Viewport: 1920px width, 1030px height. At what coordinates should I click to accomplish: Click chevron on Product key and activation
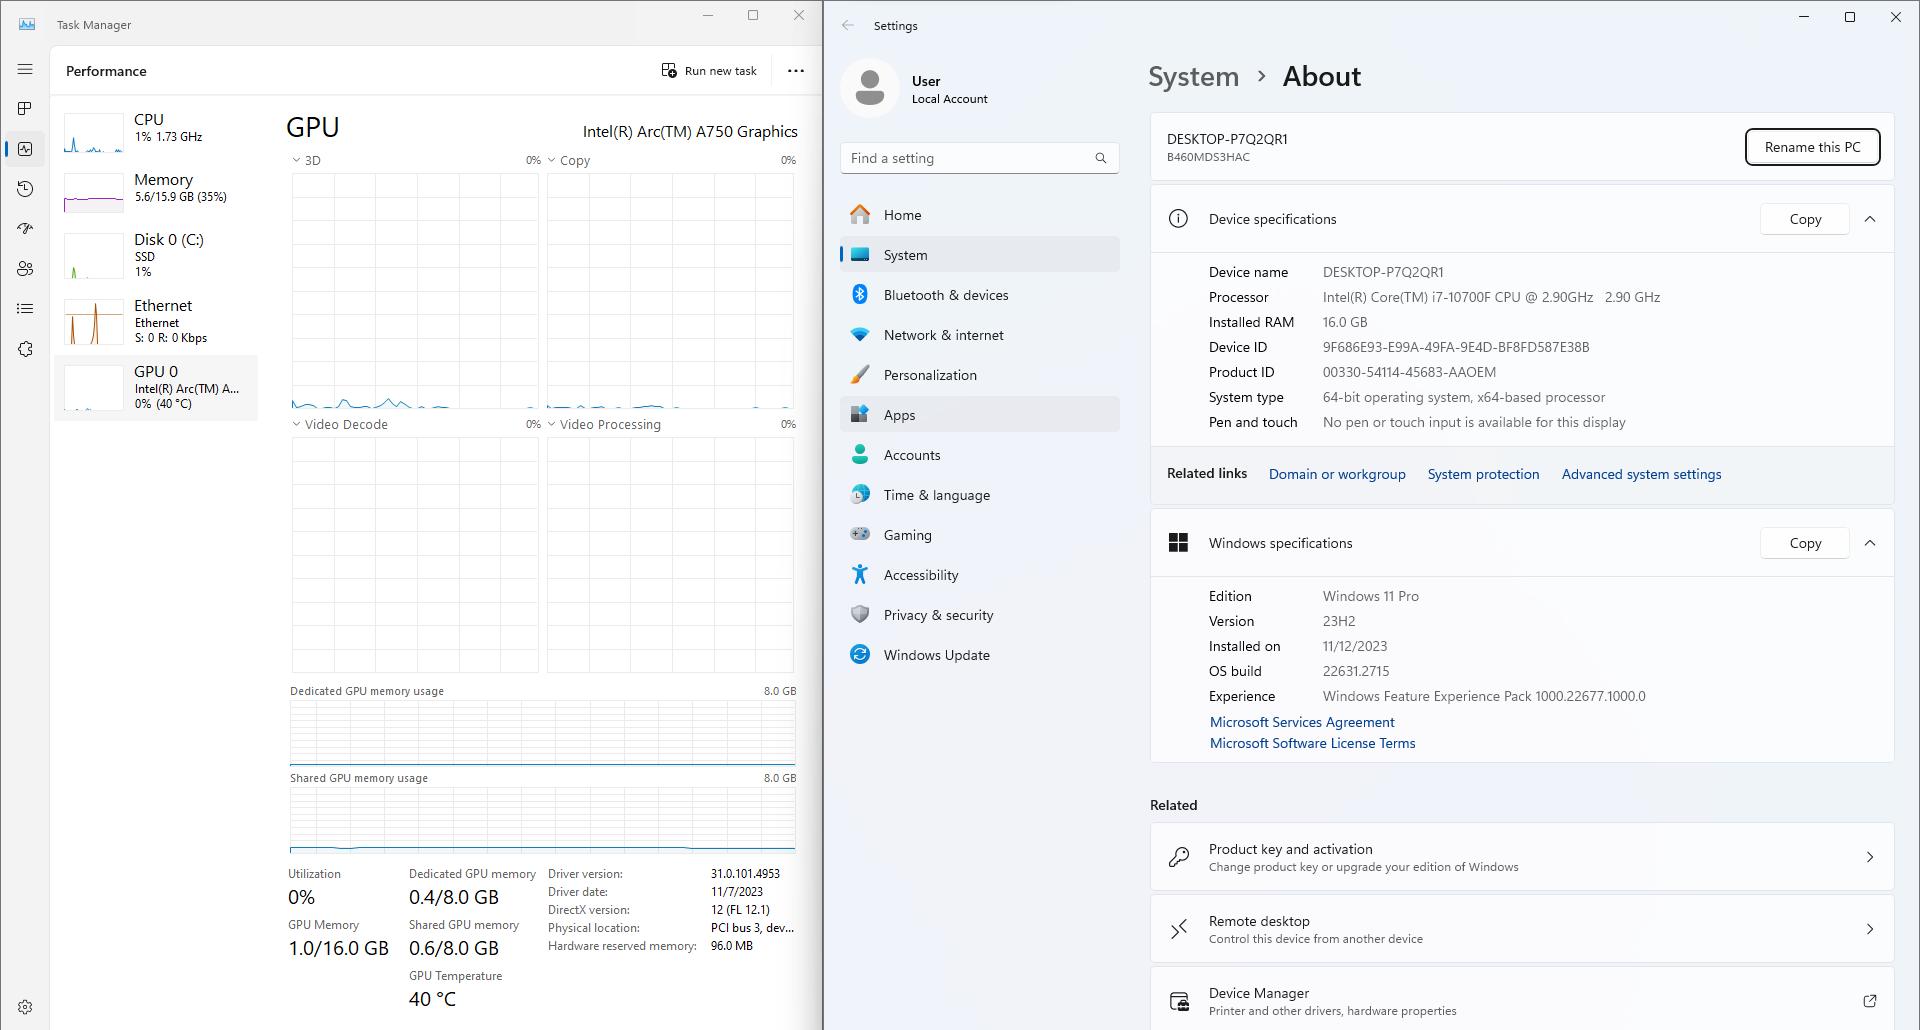pyautogui.click(x=1870, y=857)
